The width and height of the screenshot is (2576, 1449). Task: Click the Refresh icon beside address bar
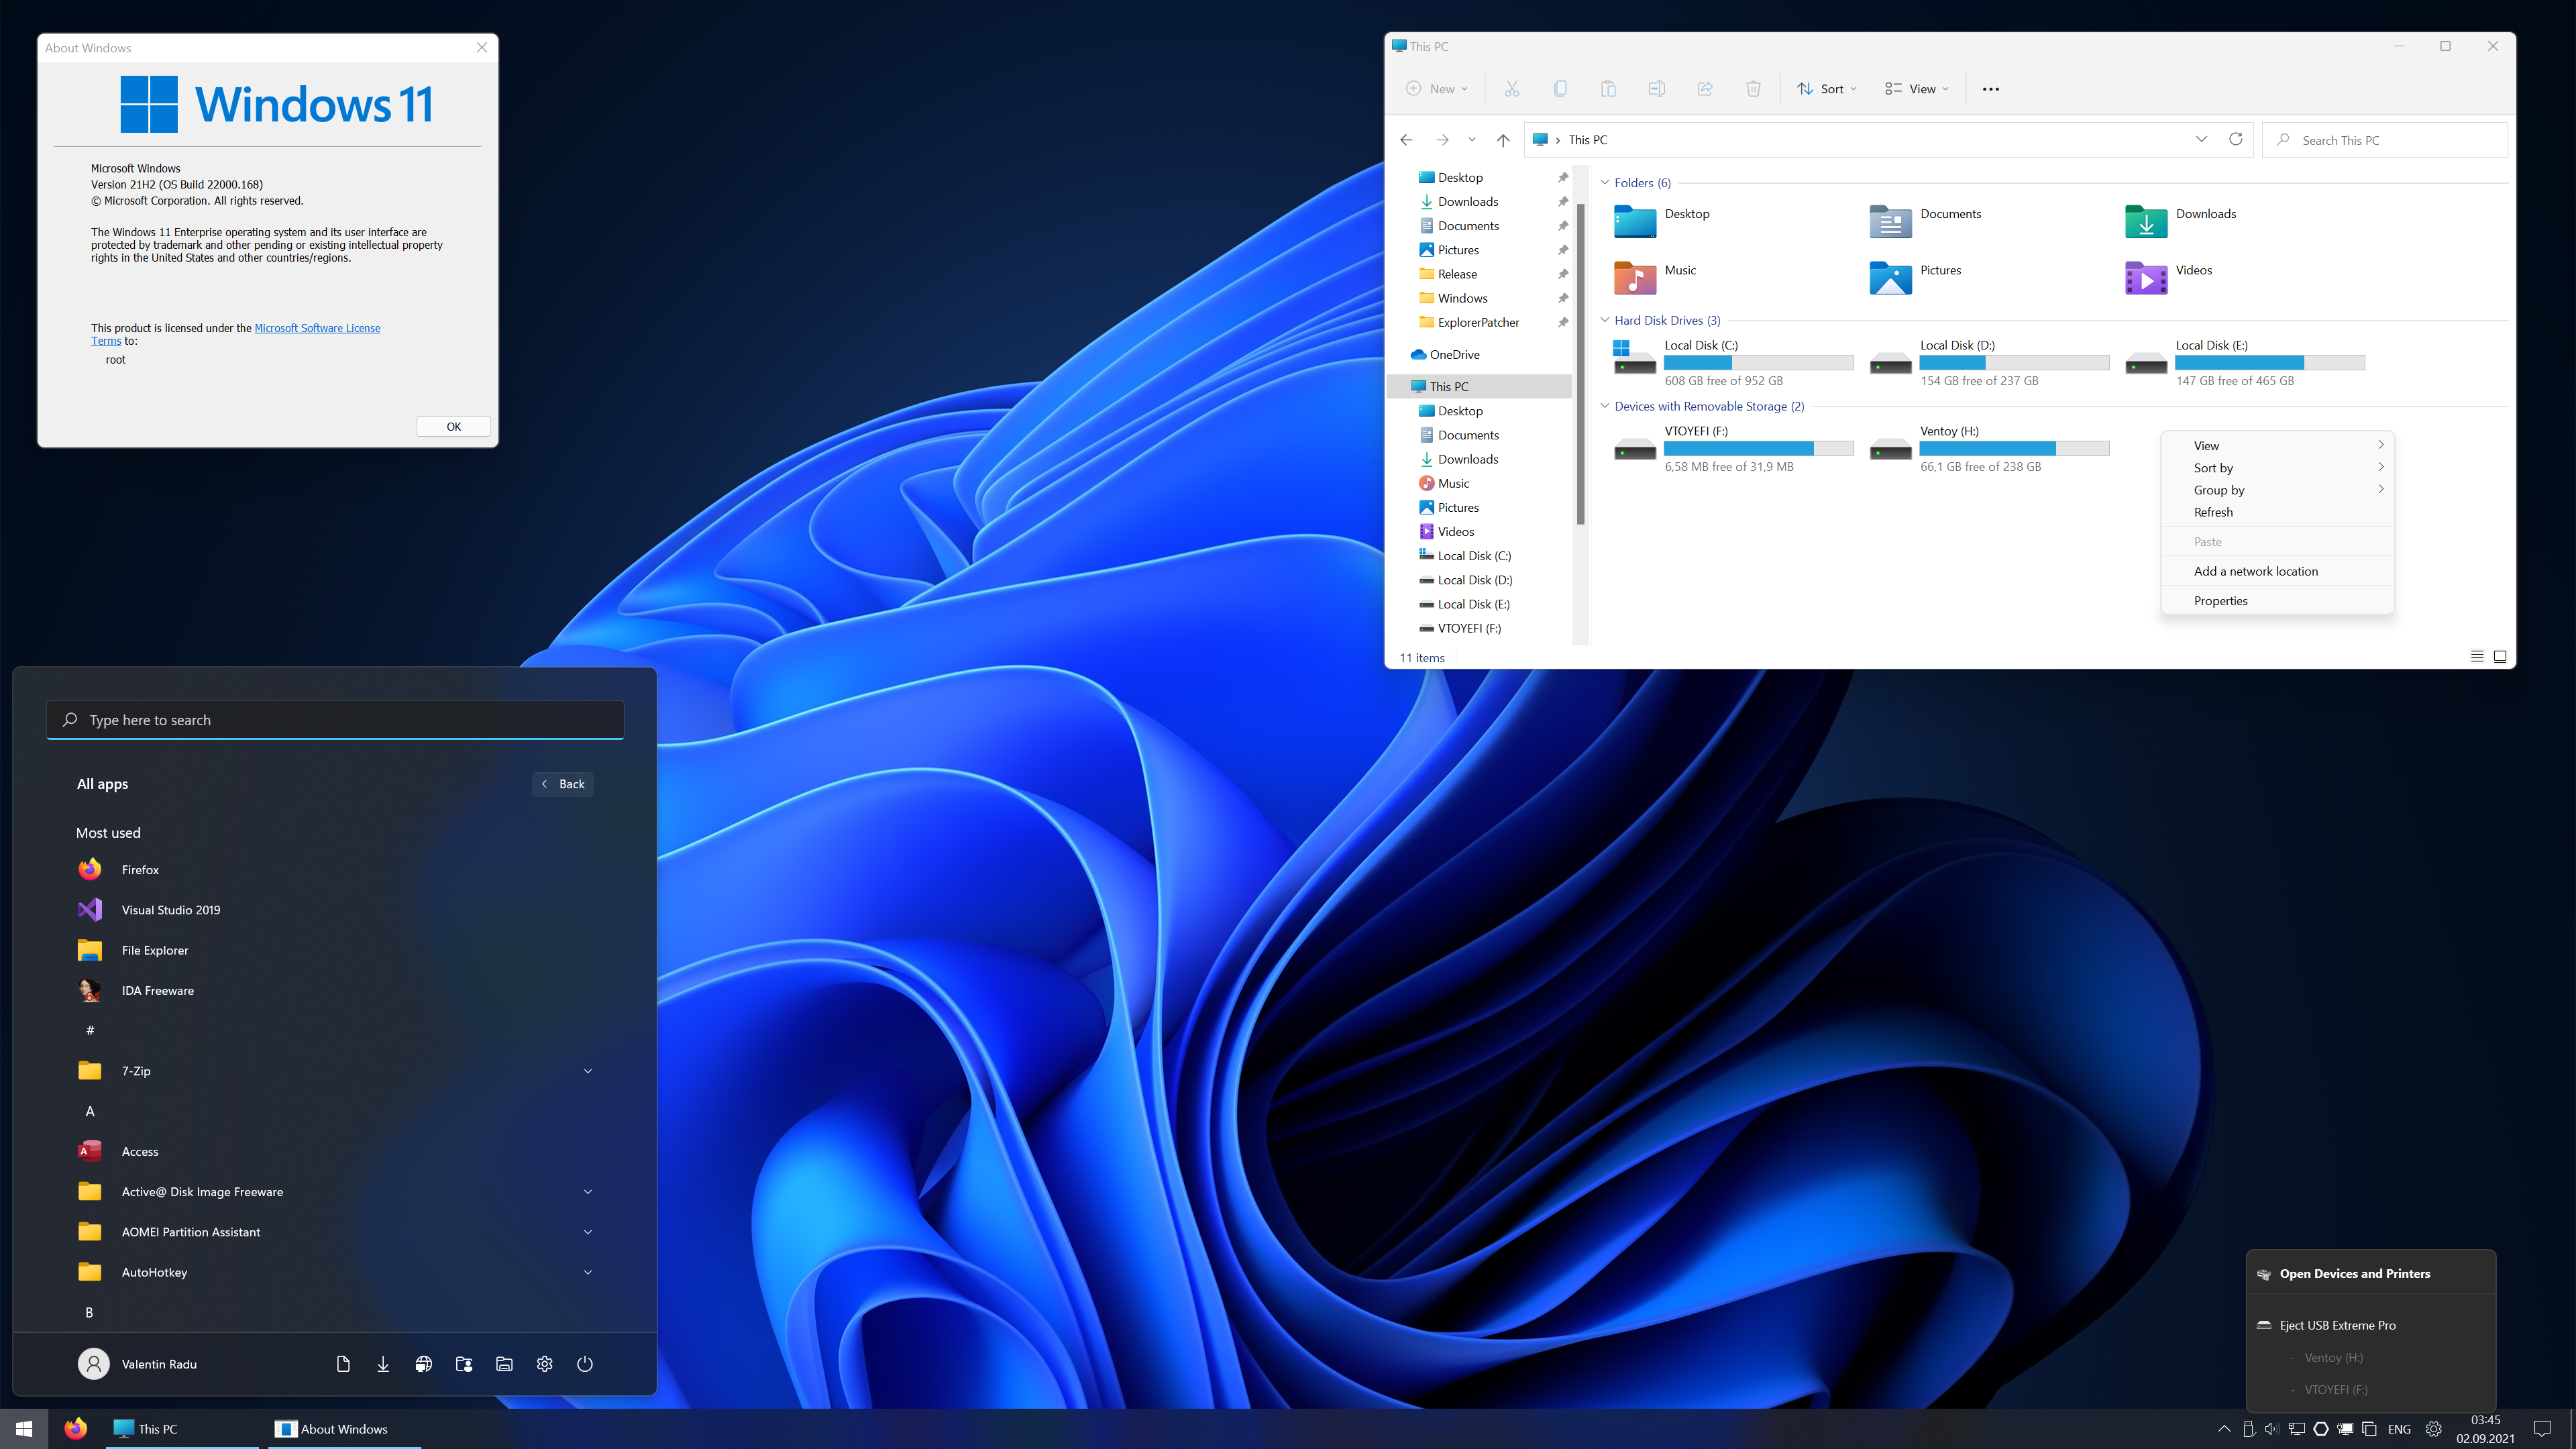2236,139
